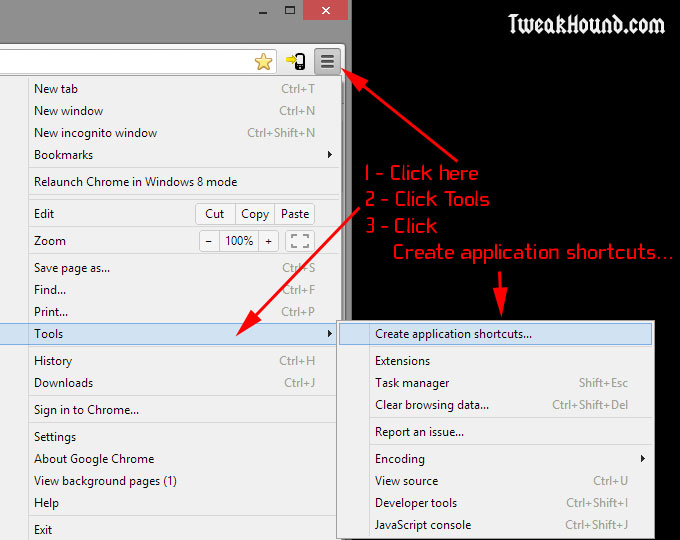Open Developer tools from submenu
680x540 pixels.
pos(495,503)
